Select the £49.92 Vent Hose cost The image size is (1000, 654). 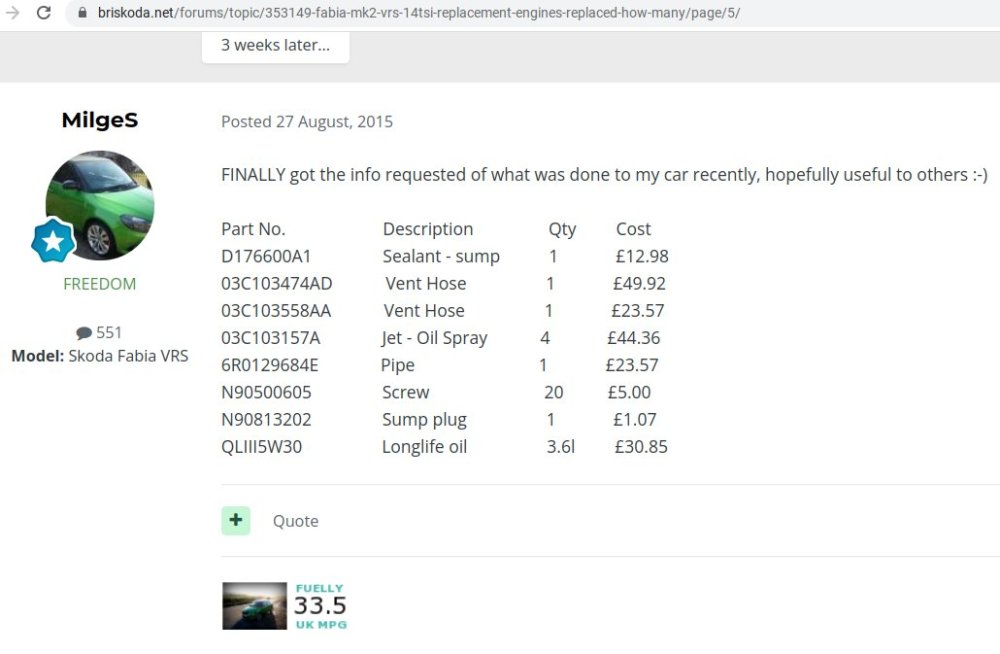[x=639, y=284]
